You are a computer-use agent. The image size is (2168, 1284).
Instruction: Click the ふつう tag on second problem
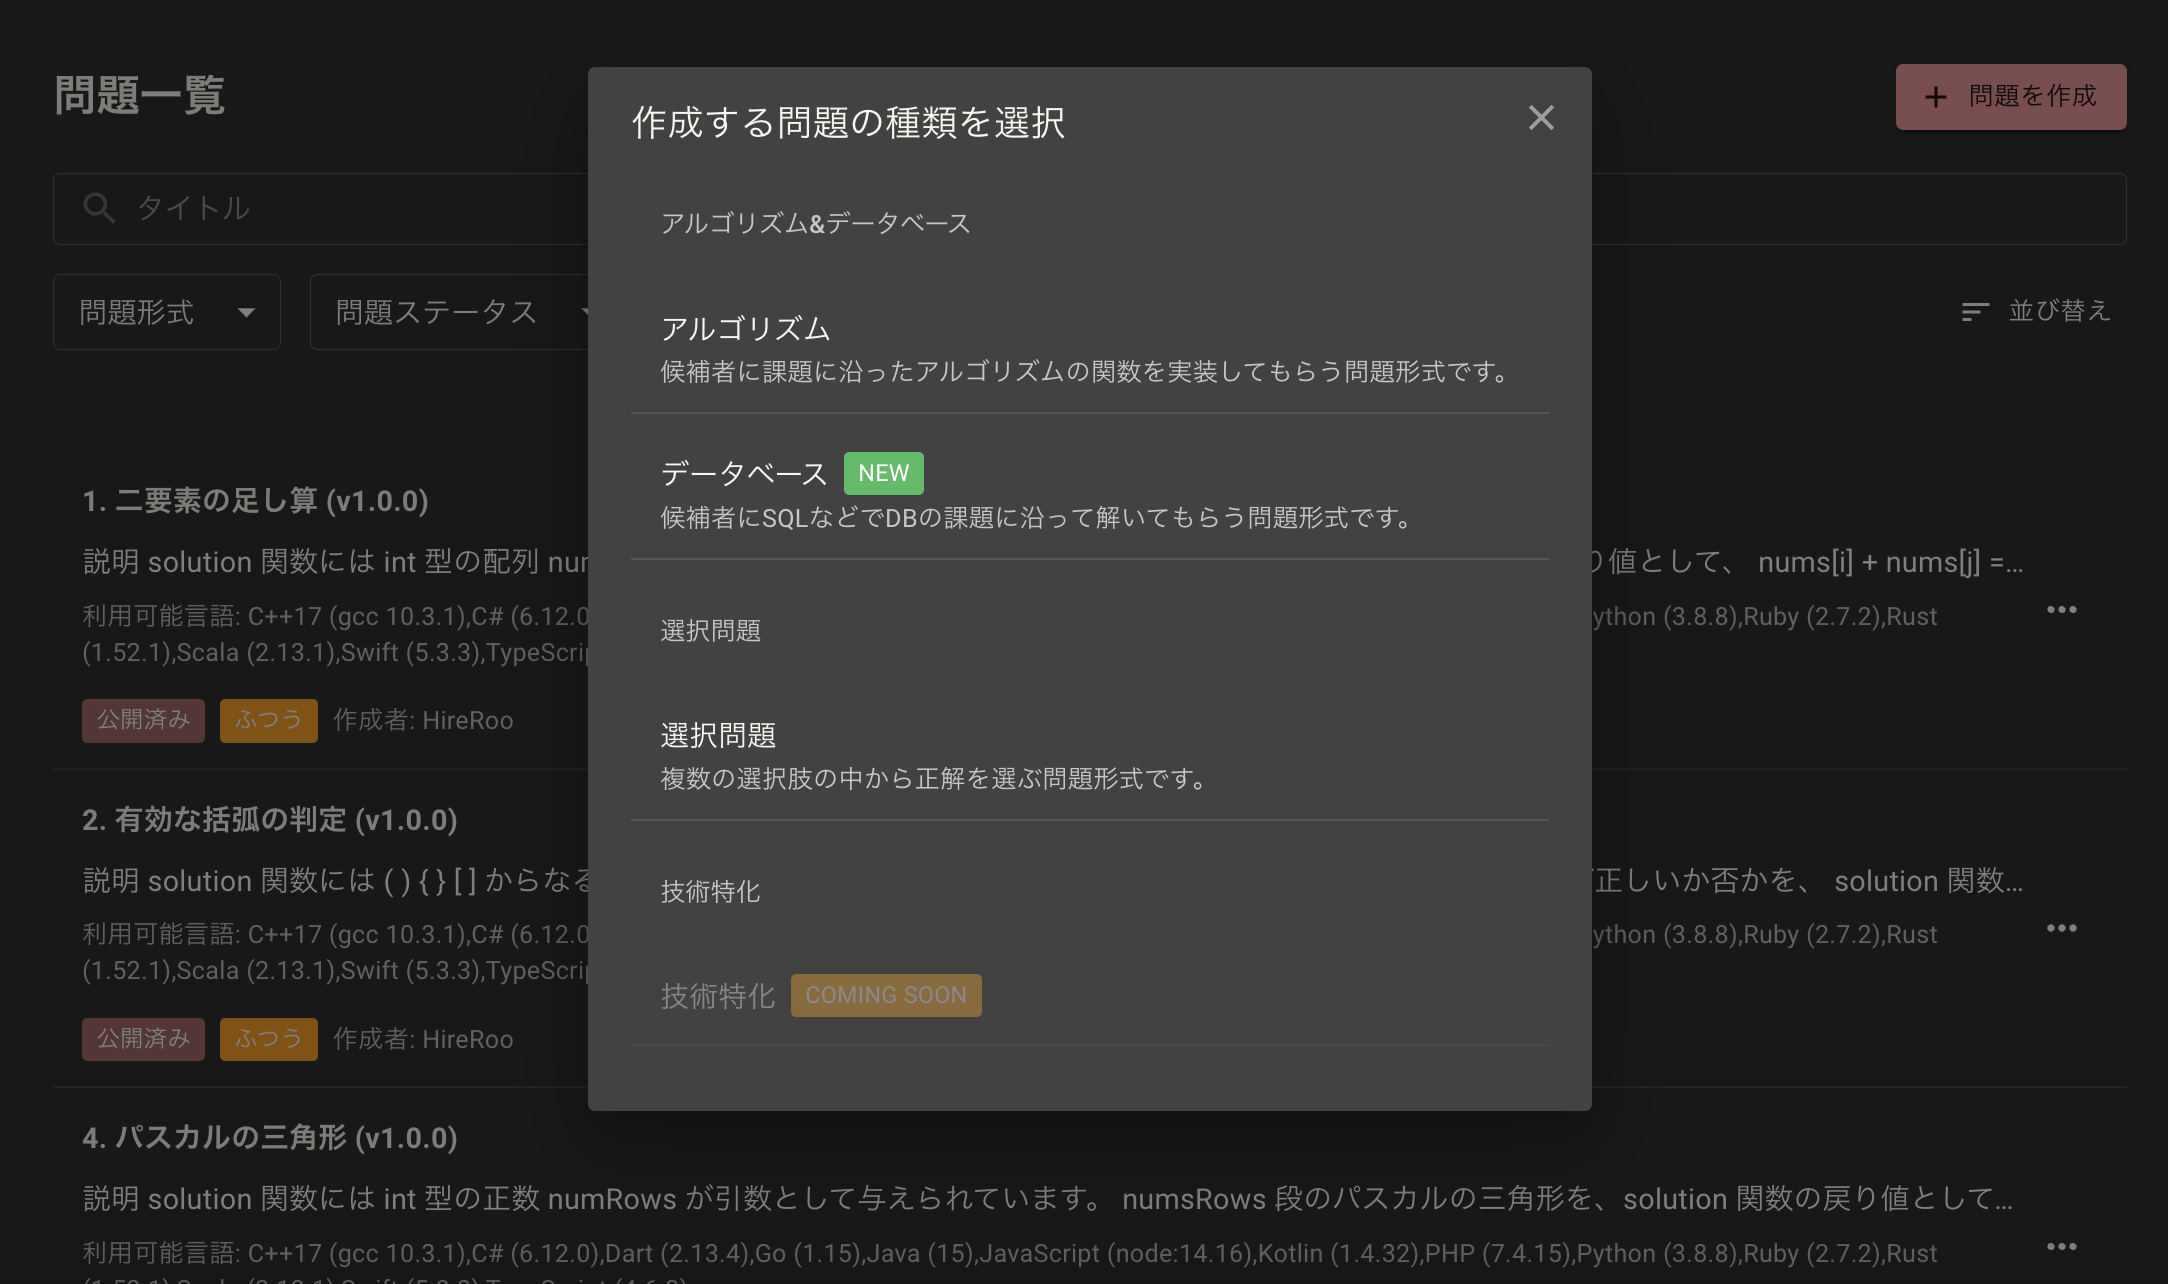click(268, 1039)
